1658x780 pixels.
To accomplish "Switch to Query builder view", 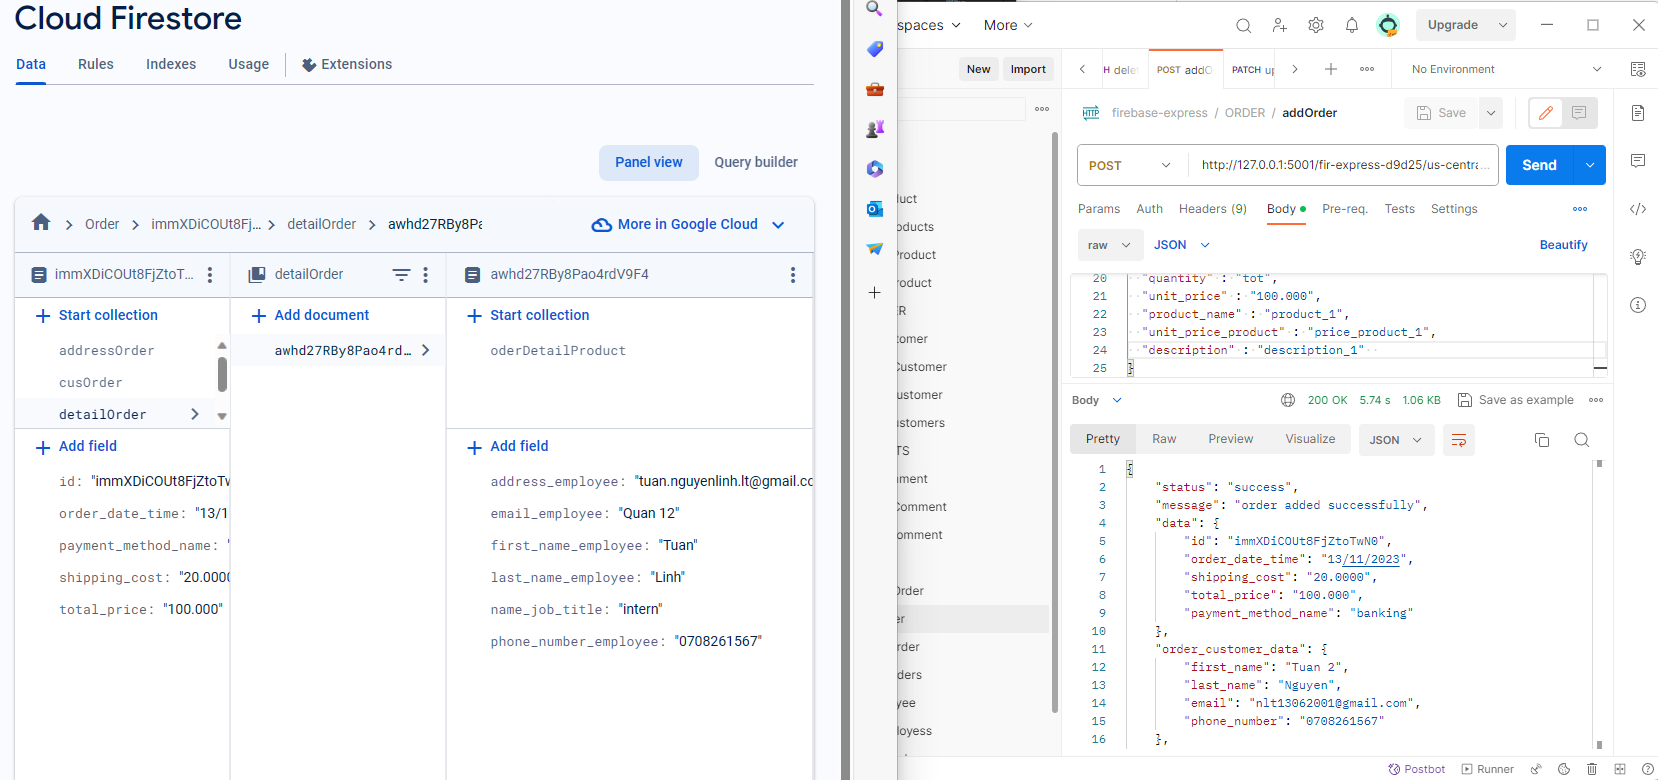I will click(755, 162).
